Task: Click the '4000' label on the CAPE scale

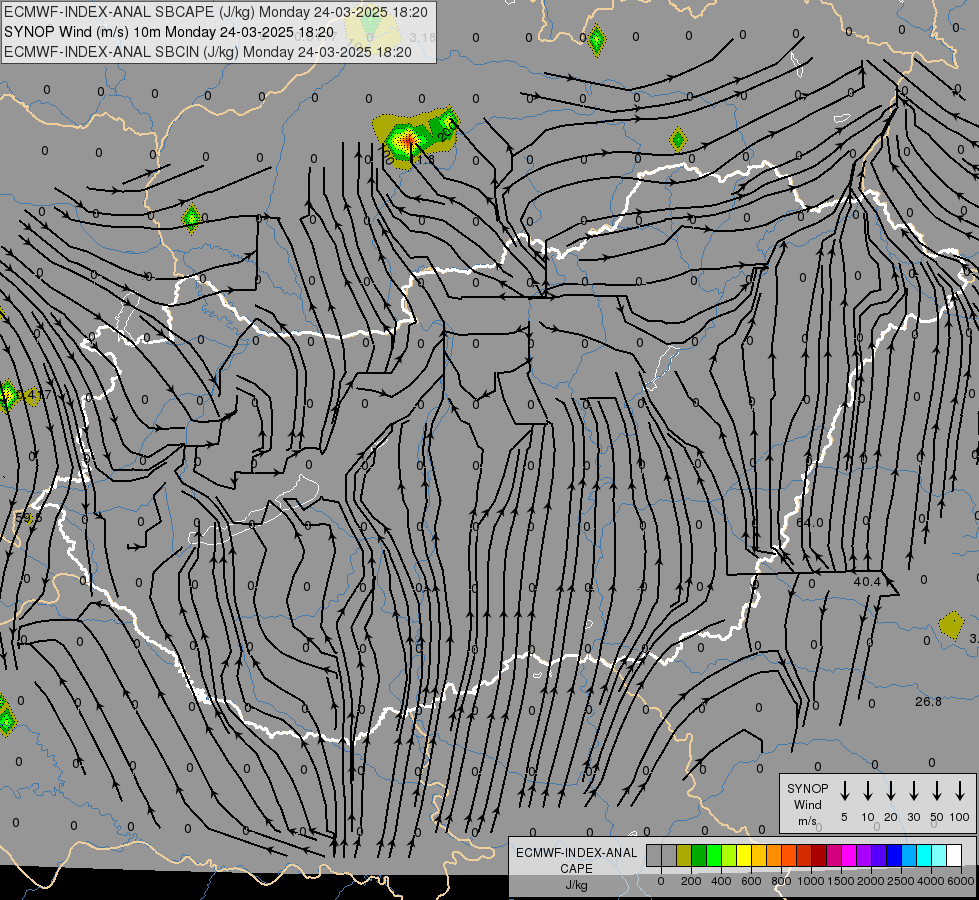Action: pos(931,881)
